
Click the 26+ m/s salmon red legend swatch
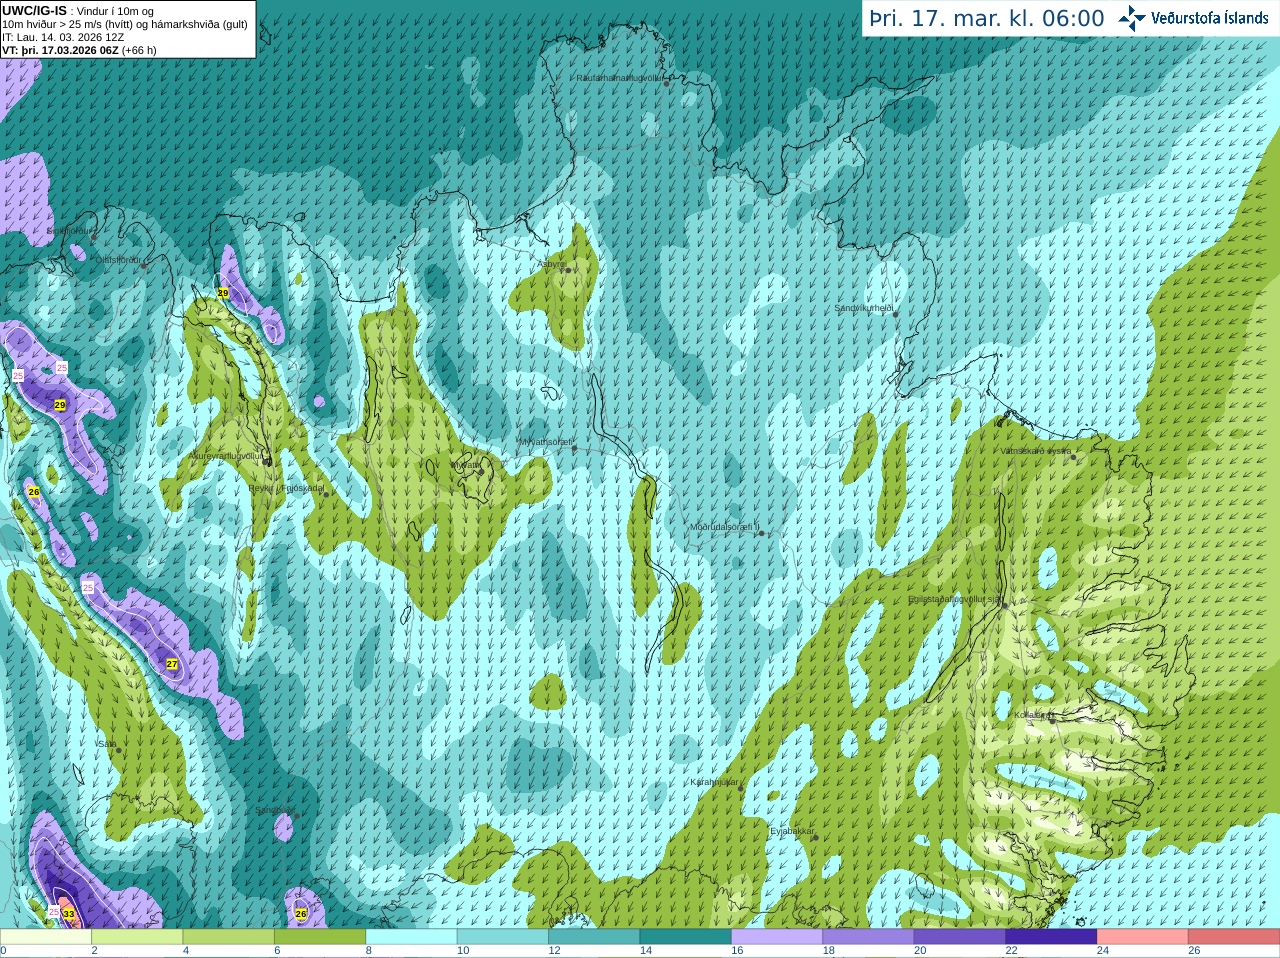point(1234,937)
